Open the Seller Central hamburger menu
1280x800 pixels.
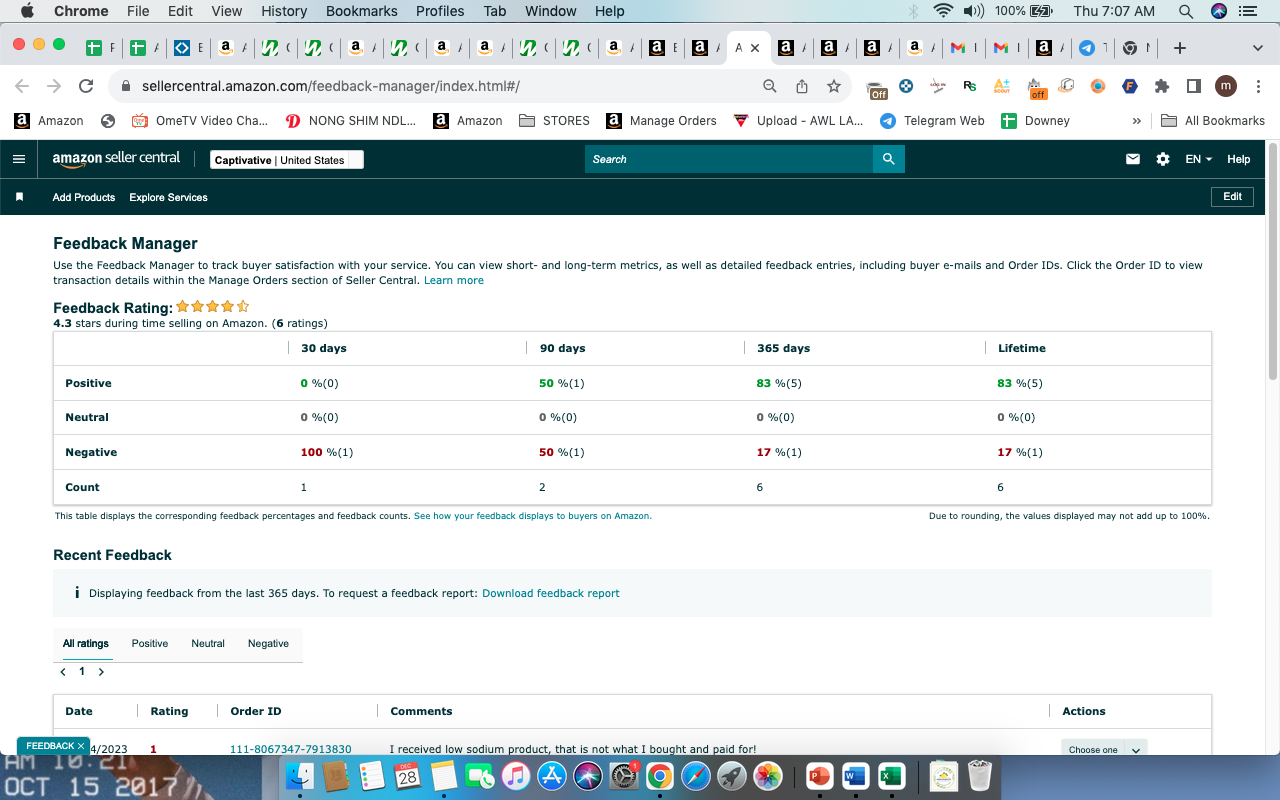[18, 159]
